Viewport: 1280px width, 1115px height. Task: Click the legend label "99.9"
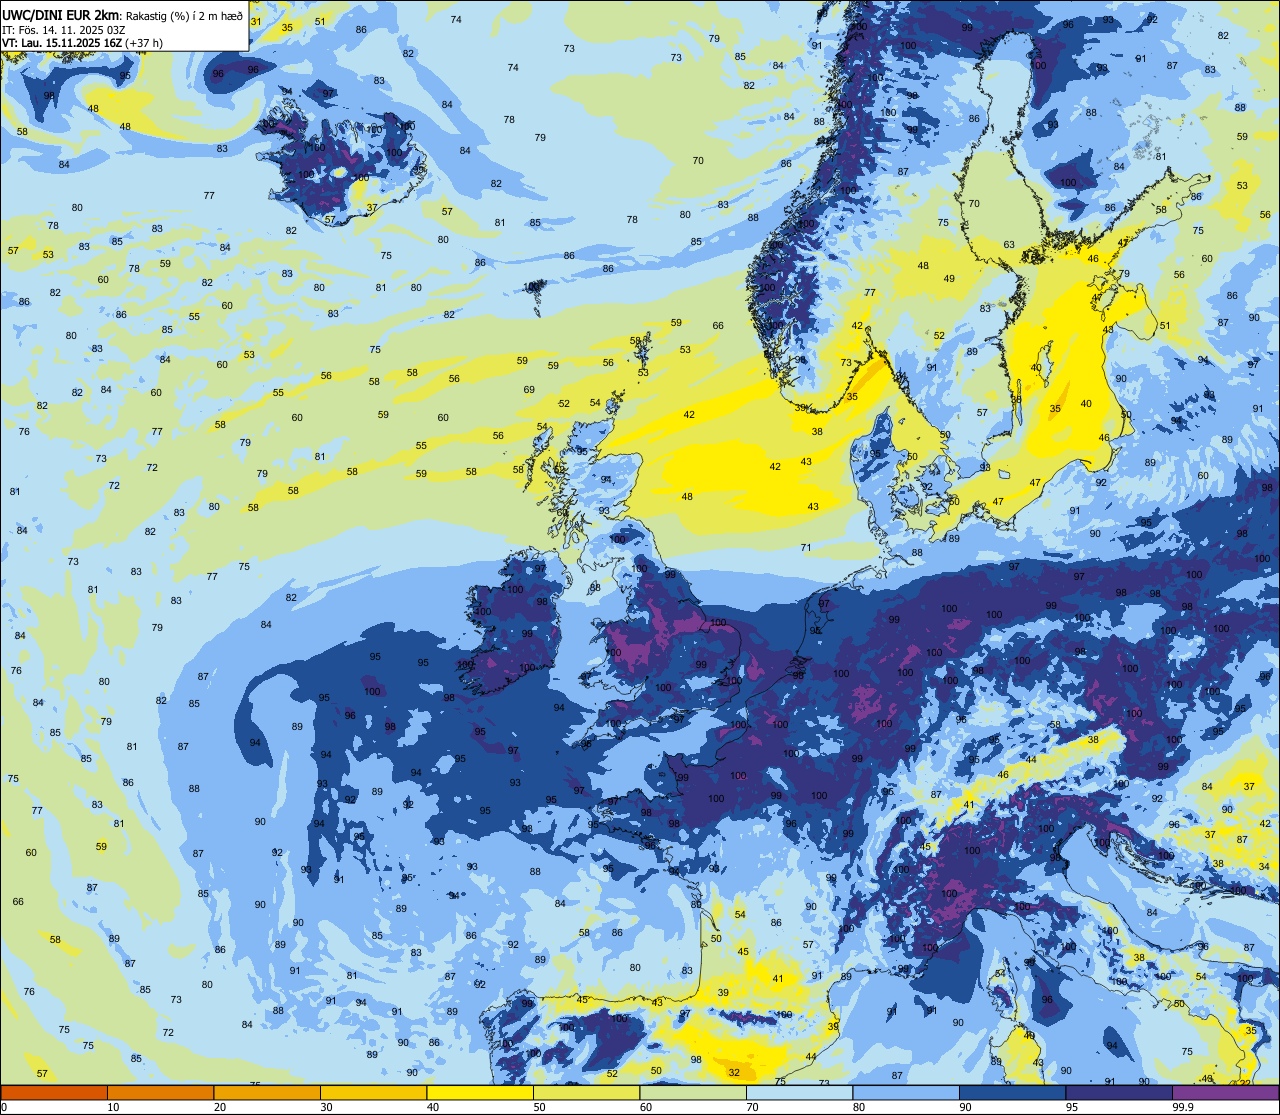pyautogui.click(x=1183, y=1107)
